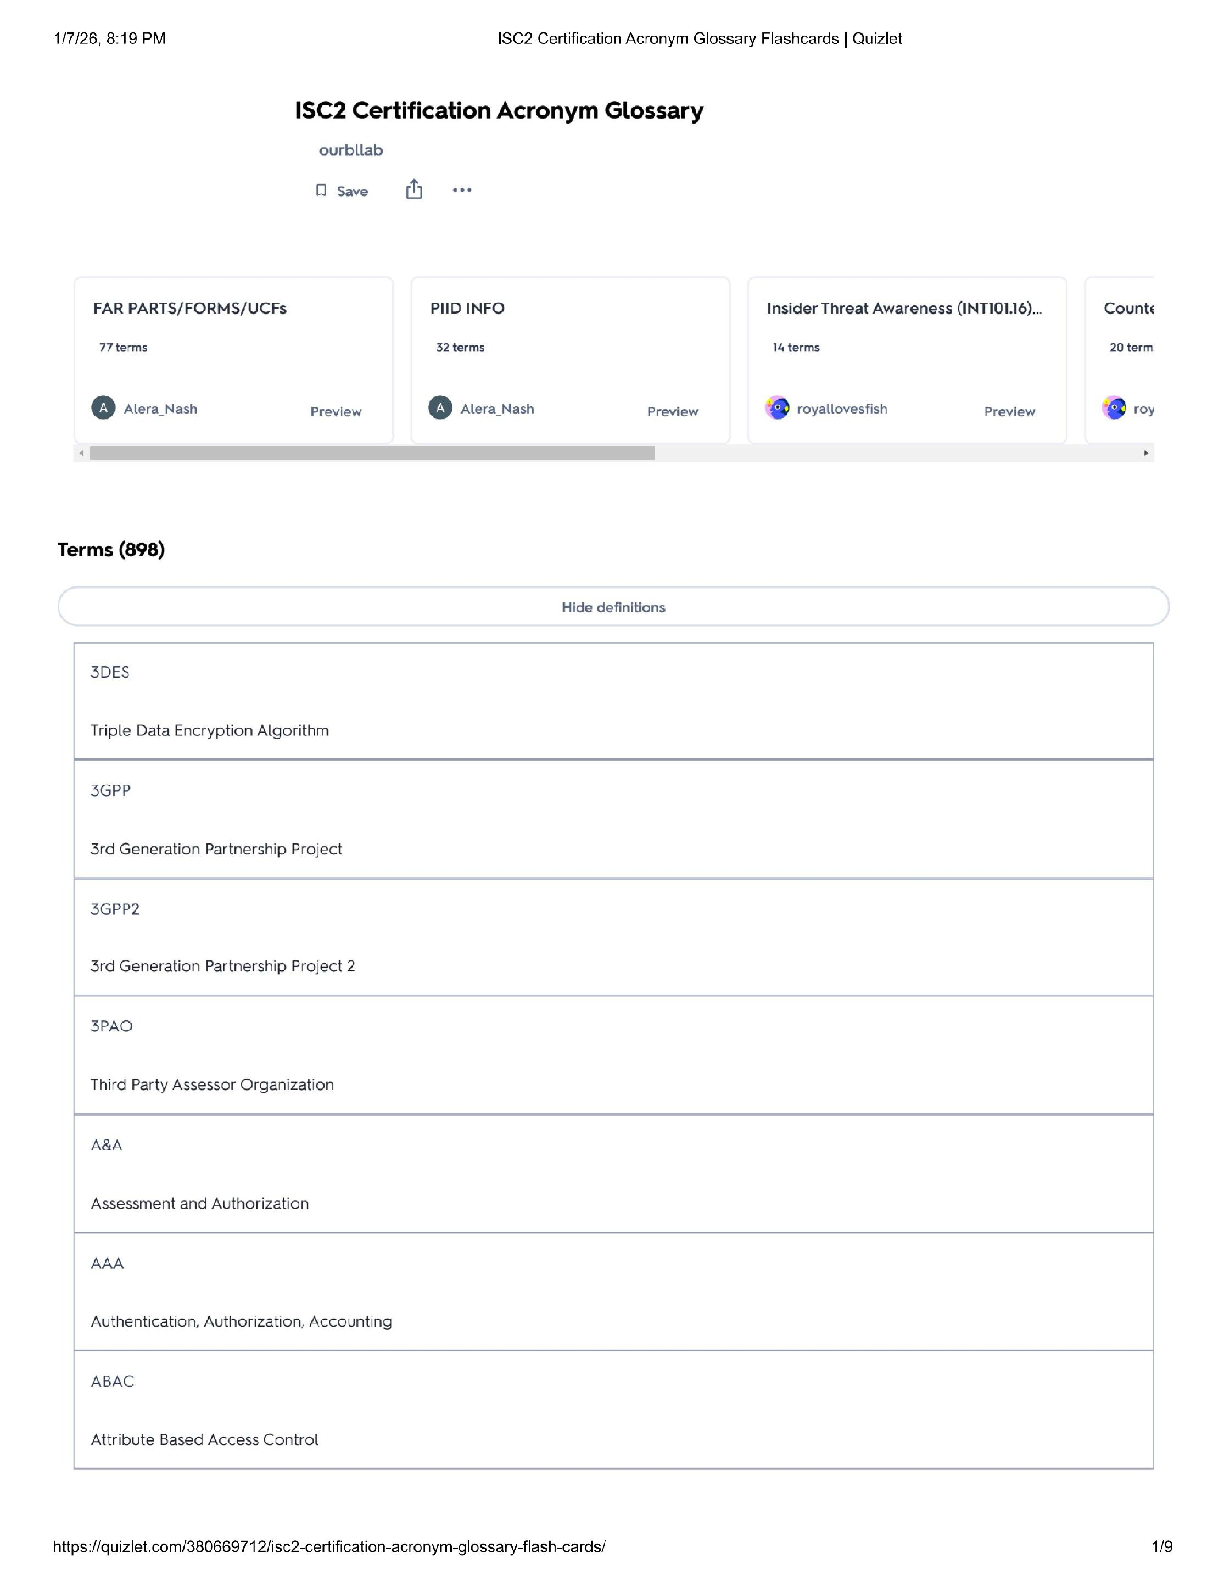The height and width of the screenshot is (1584, 1224).
Task: Click the Save bookmark button
Action: click(x=342, y=191)
